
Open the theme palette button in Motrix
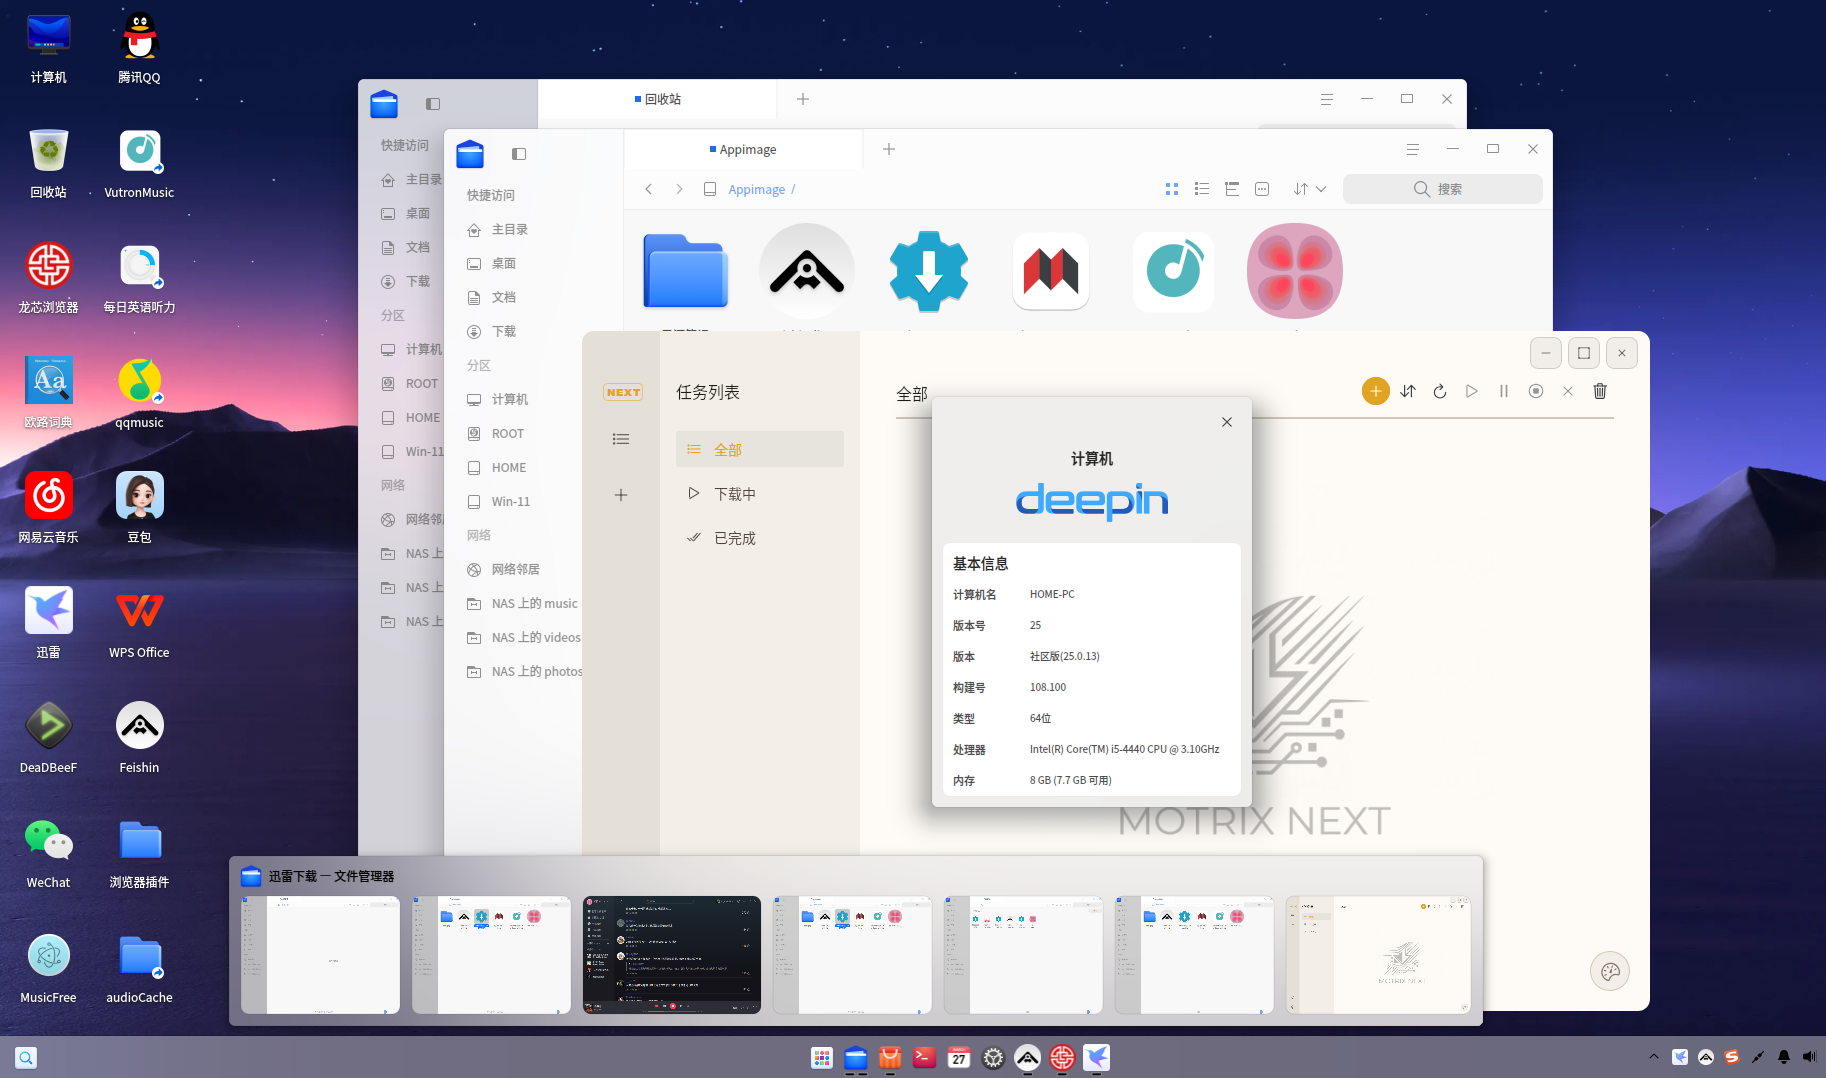click(1610, 971)
